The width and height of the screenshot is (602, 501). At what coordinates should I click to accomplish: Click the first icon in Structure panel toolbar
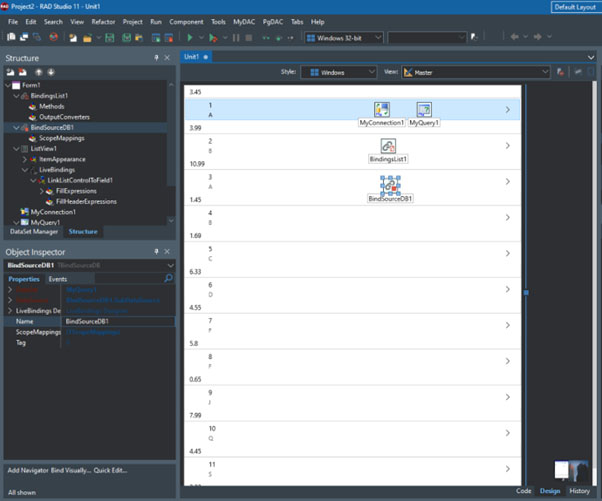pyautogui.click(x=10, y=72)
